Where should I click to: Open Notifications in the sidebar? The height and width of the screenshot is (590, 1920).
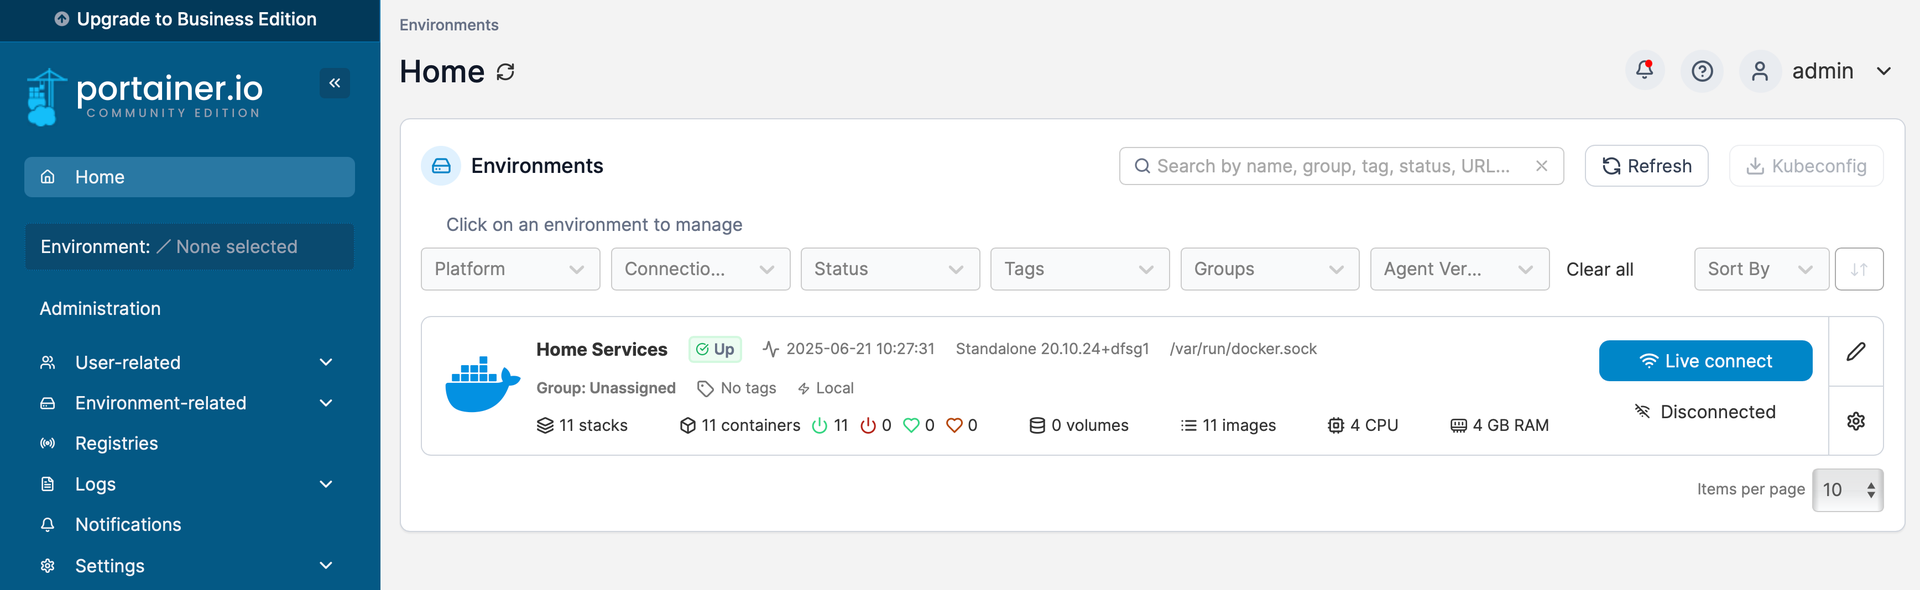pyautogui.click(x=128, y=525)
